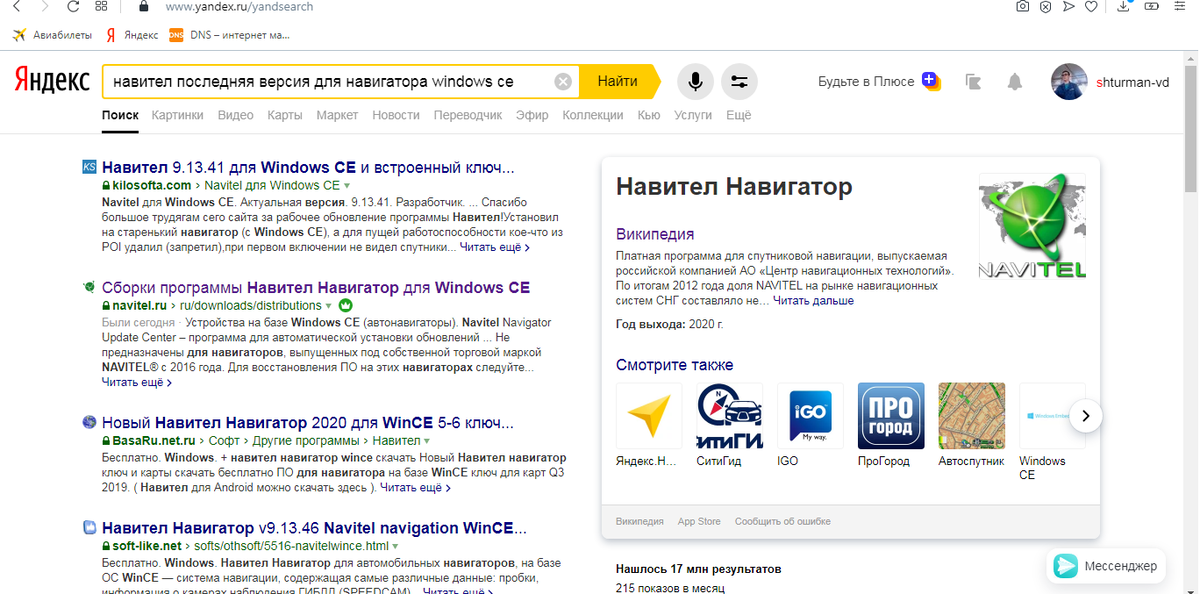Expand dropdown arrow beside kilosofta.com result
The height and width of the screenshot is (594, 1200).
tap(347, 186)
